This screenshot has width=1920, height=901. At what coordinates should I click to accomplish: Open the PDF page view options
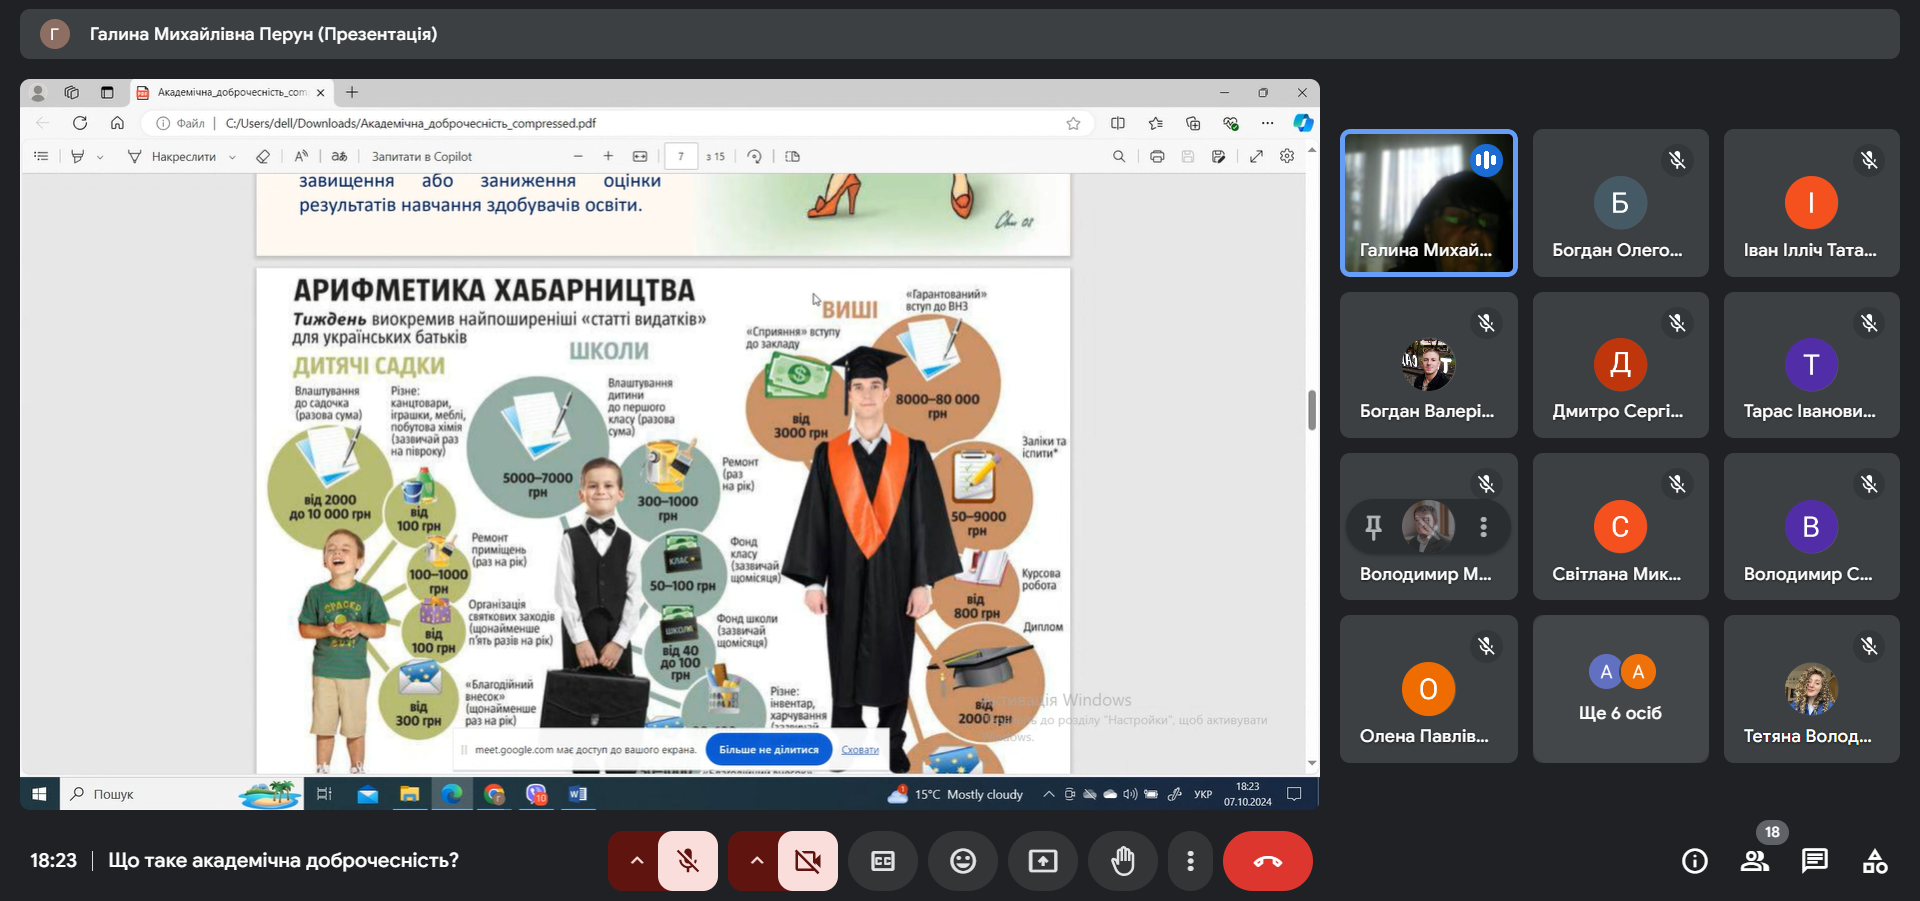[793, 156]
